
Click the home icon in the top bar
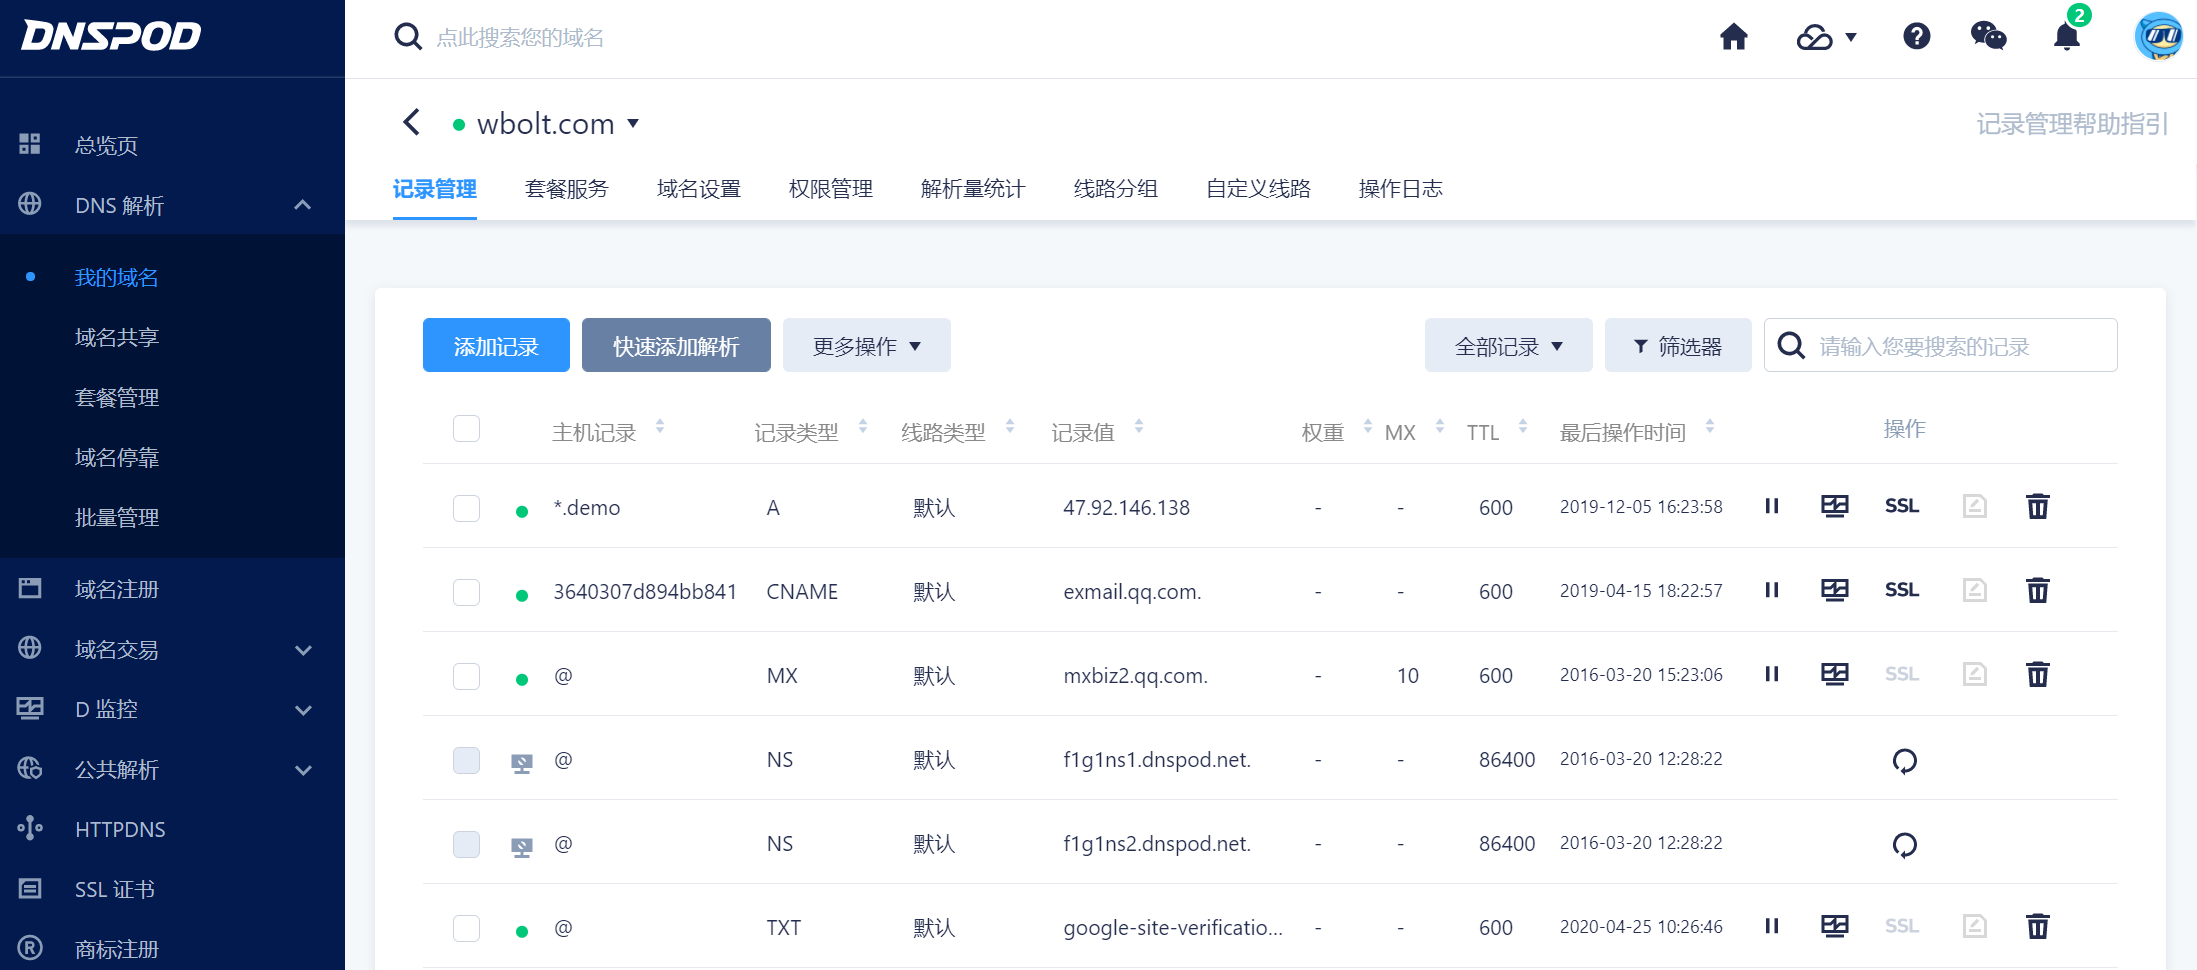1734,37
